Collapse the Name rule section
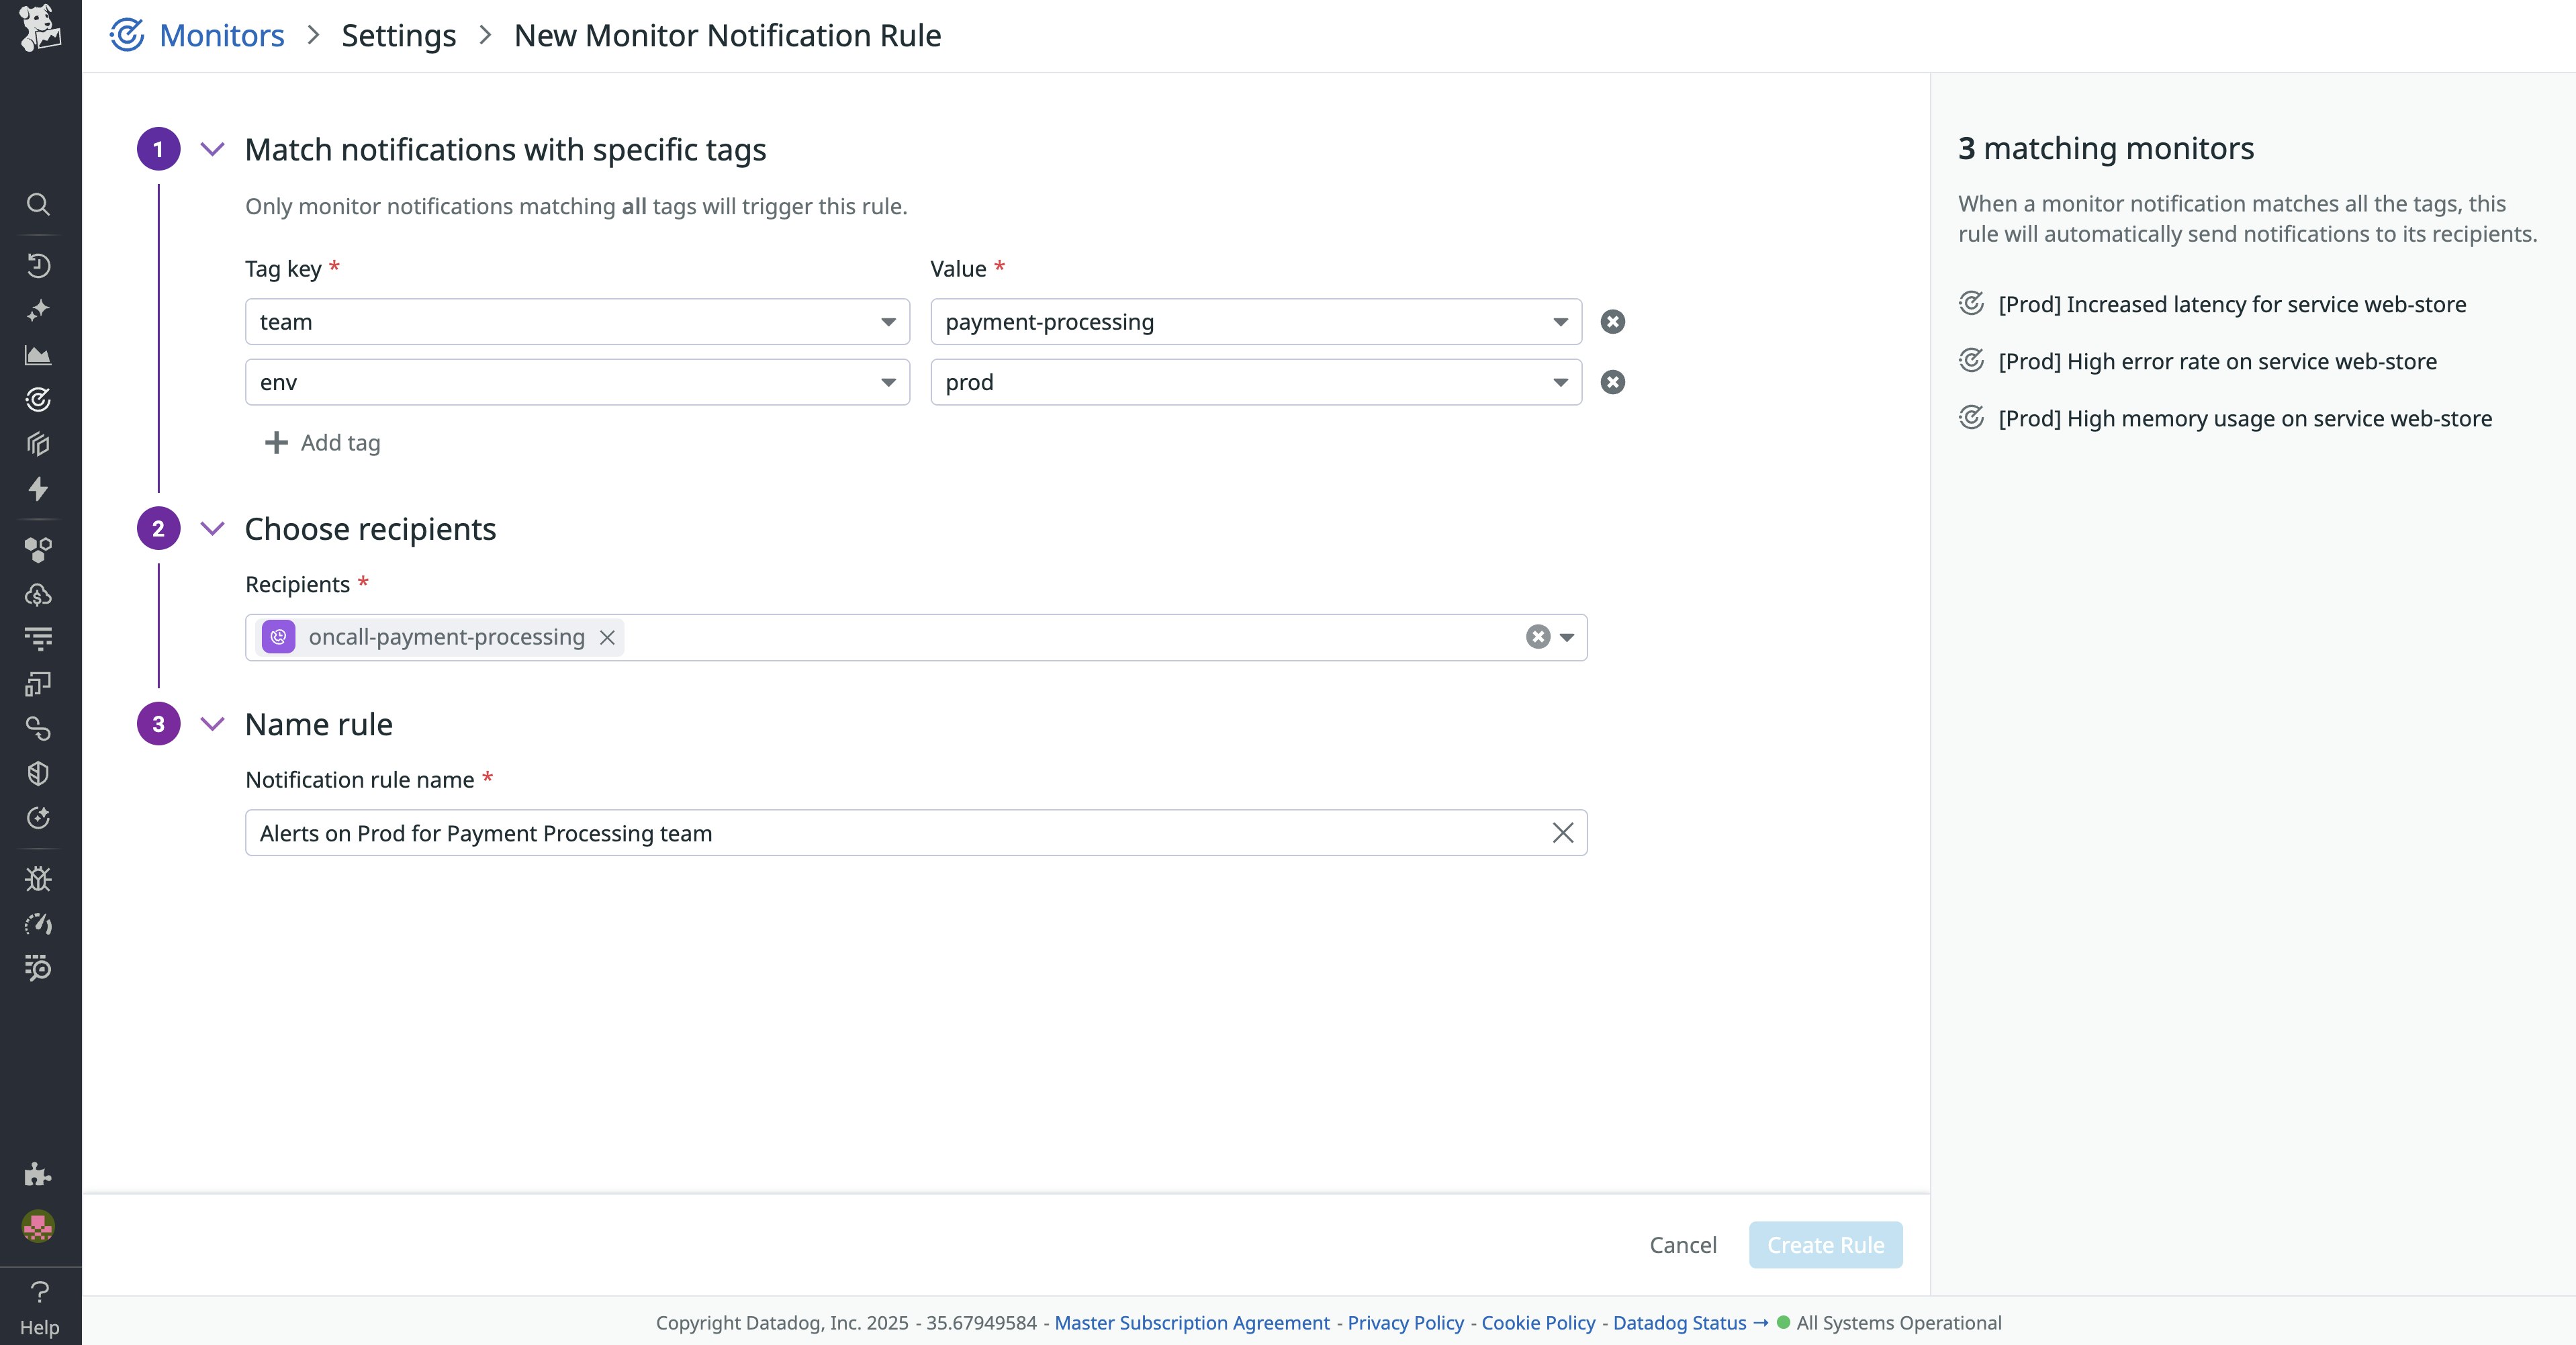The width and height of the screenshot is (2576, 1345). (212, 724)
